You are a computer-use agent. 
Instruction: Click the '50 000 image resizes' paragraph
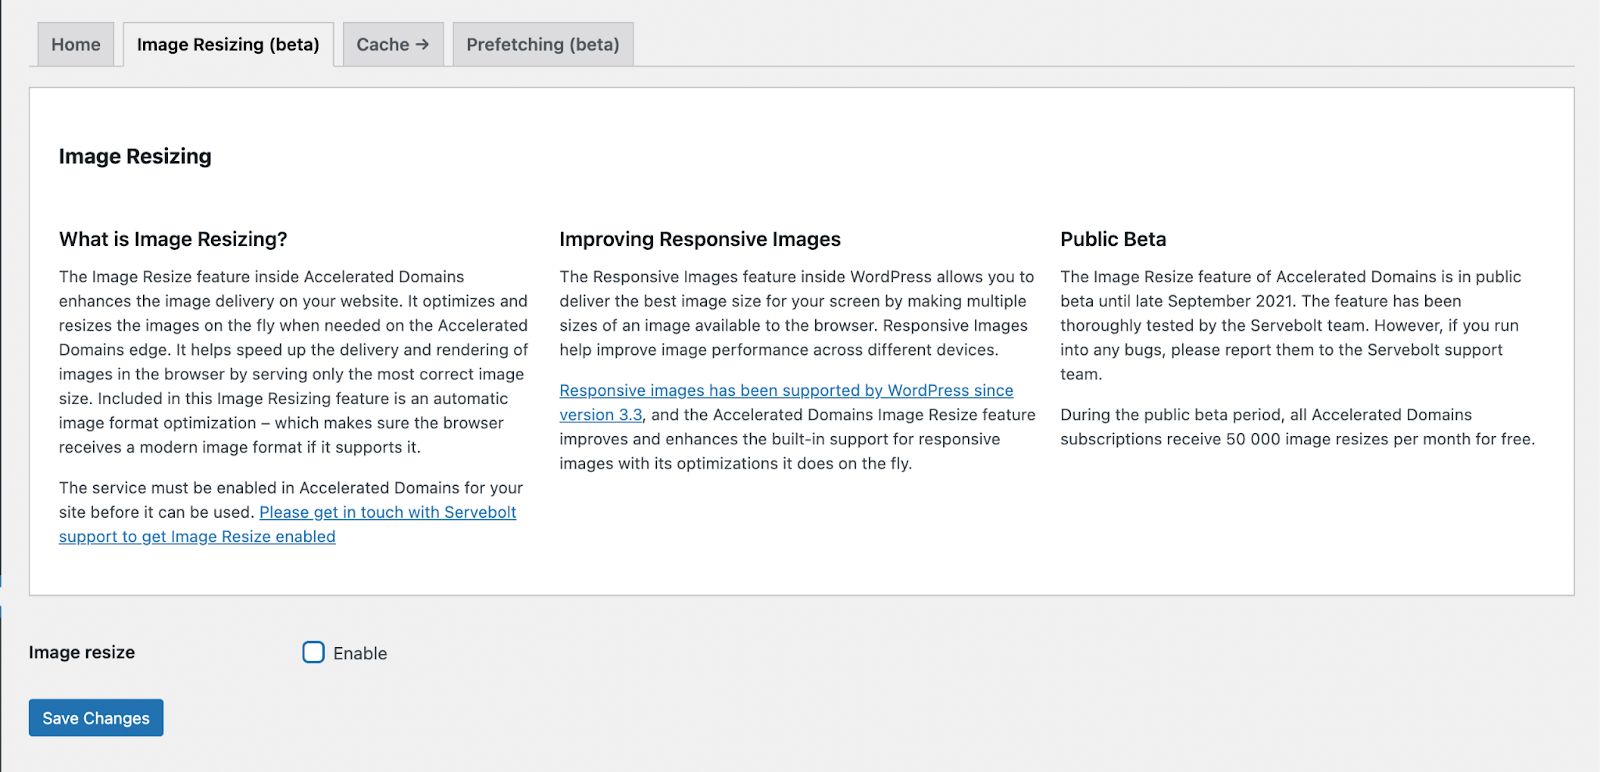[1298, 427]
